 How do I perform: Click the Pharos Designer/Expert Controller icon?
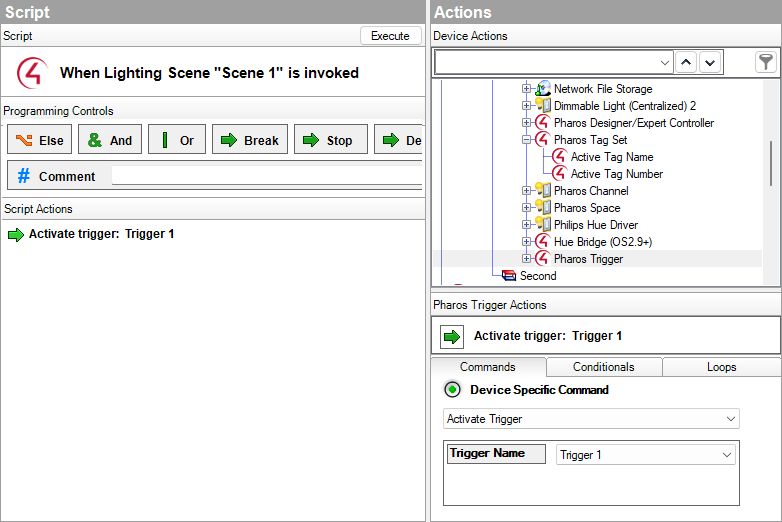542,123
